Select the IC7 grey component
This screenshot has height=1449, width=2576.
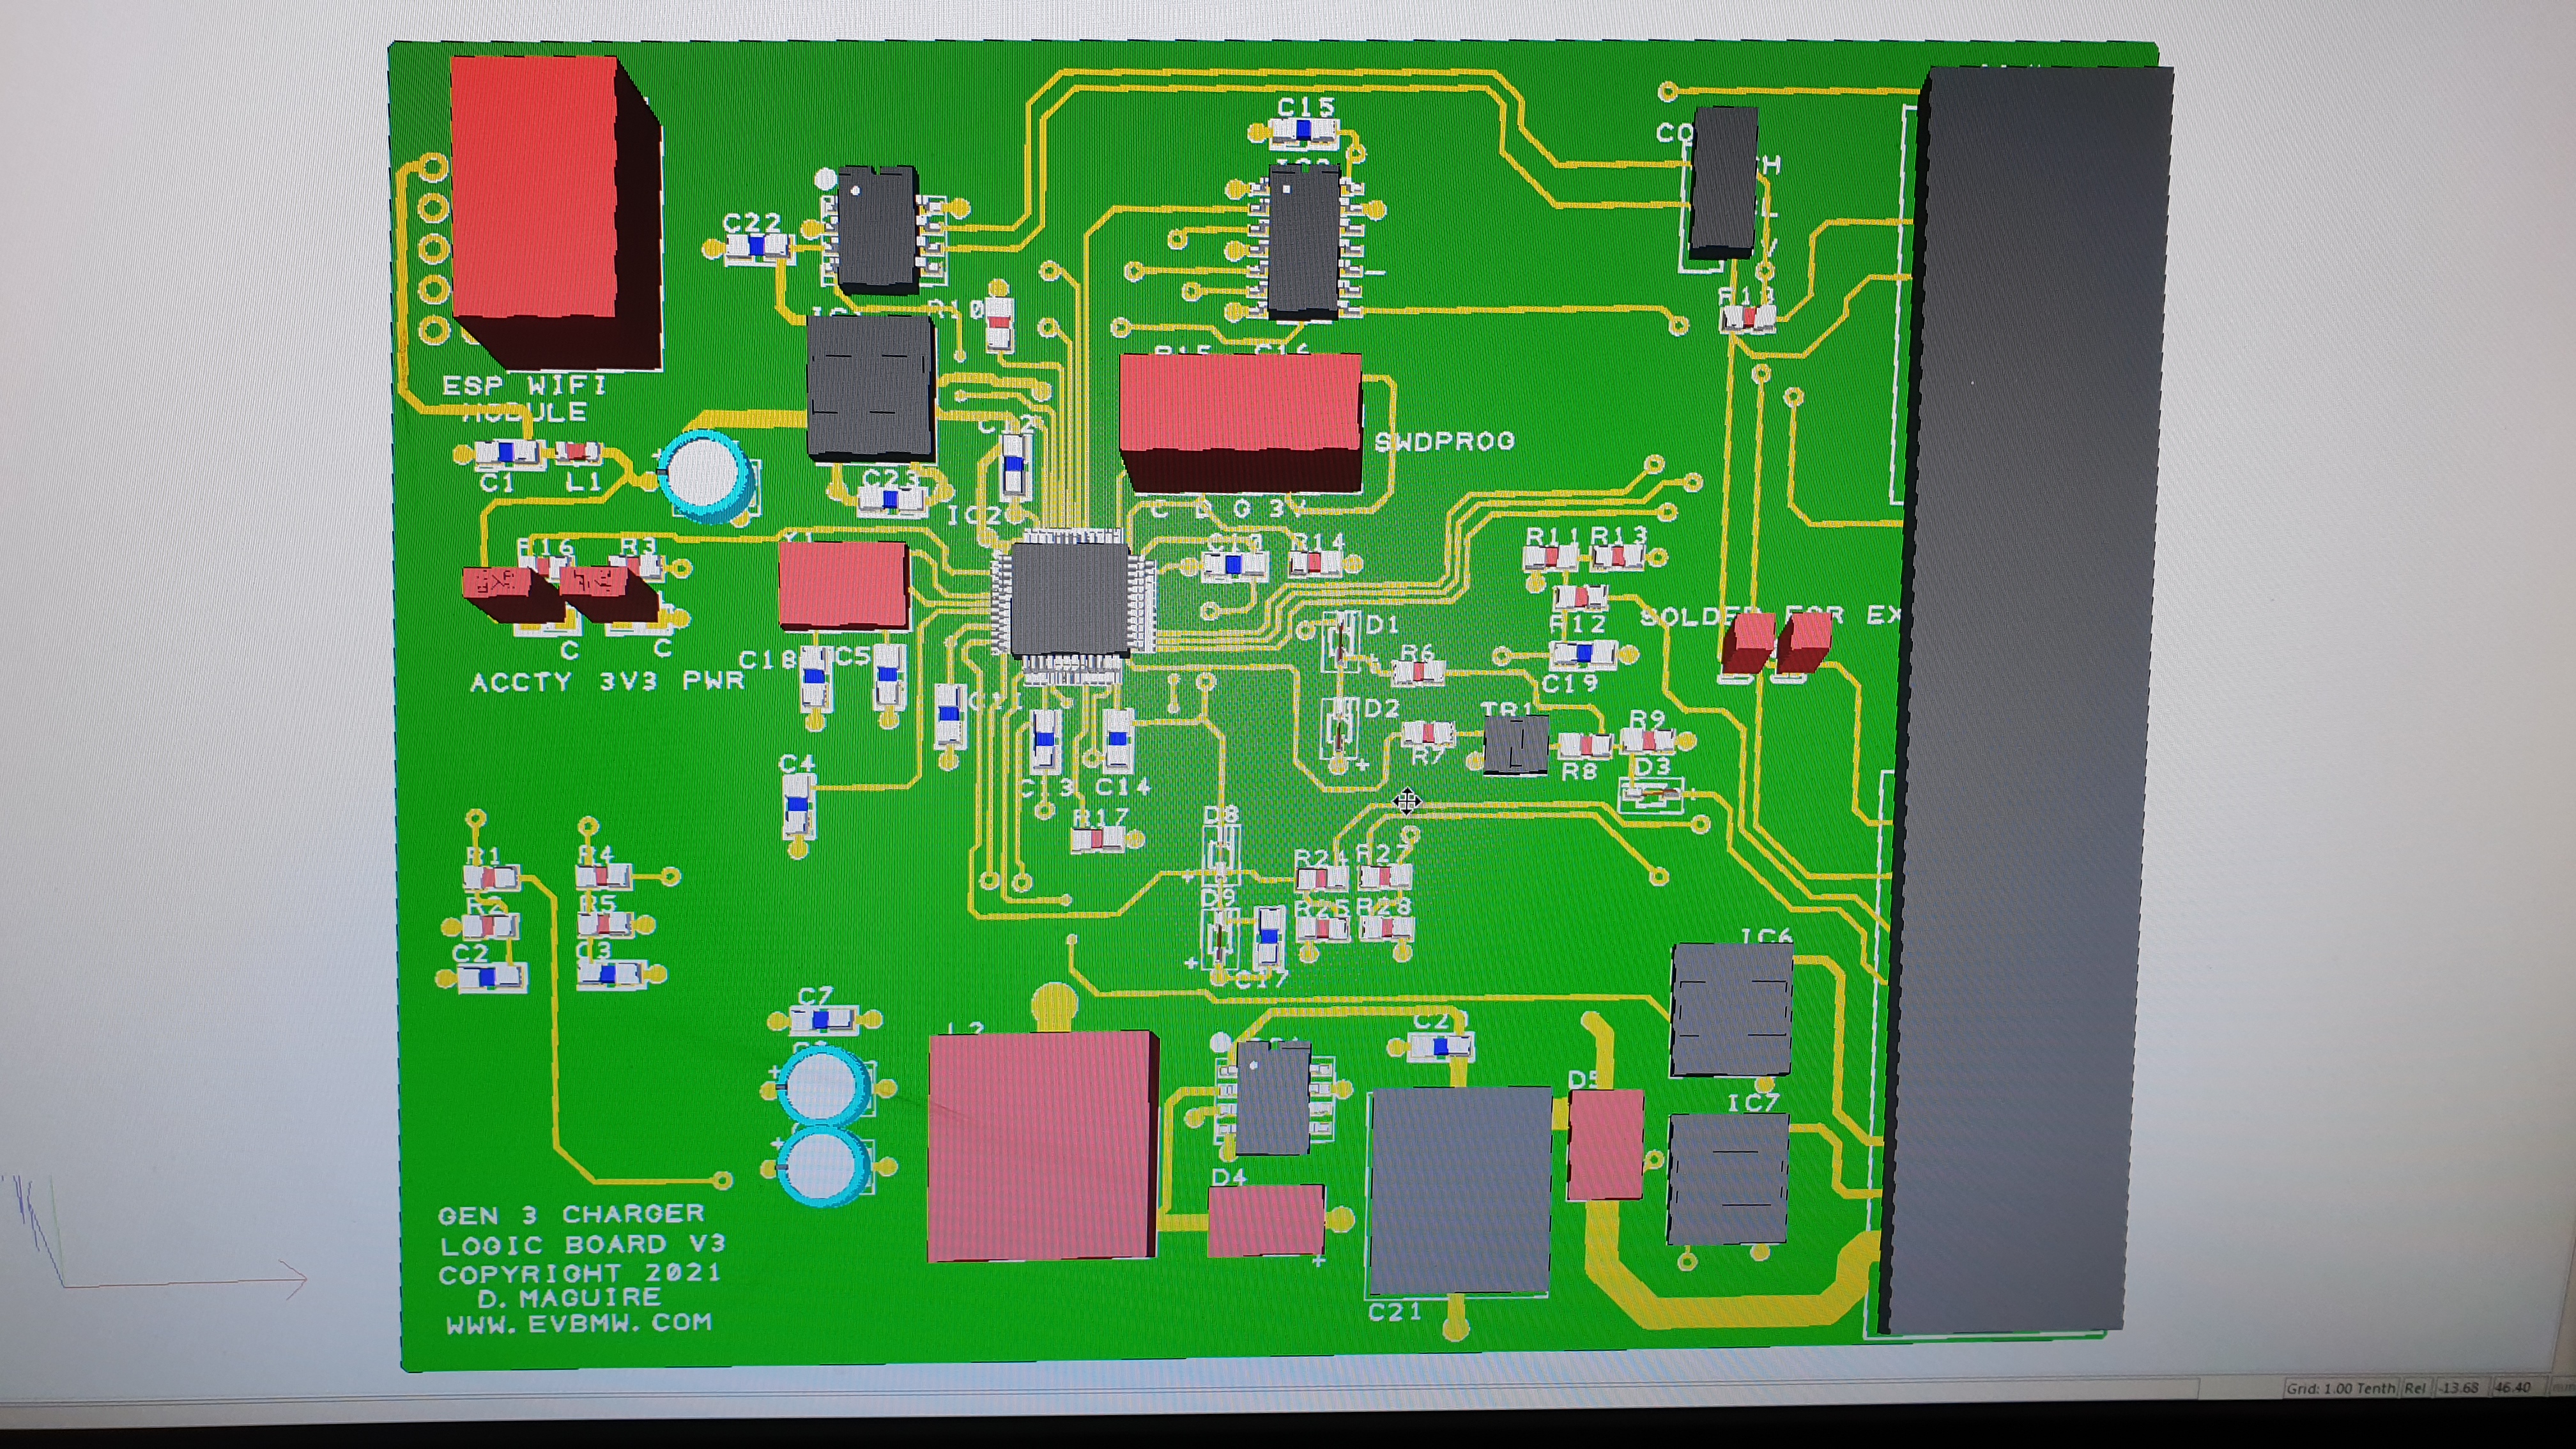click(x=1728, y=1180)
